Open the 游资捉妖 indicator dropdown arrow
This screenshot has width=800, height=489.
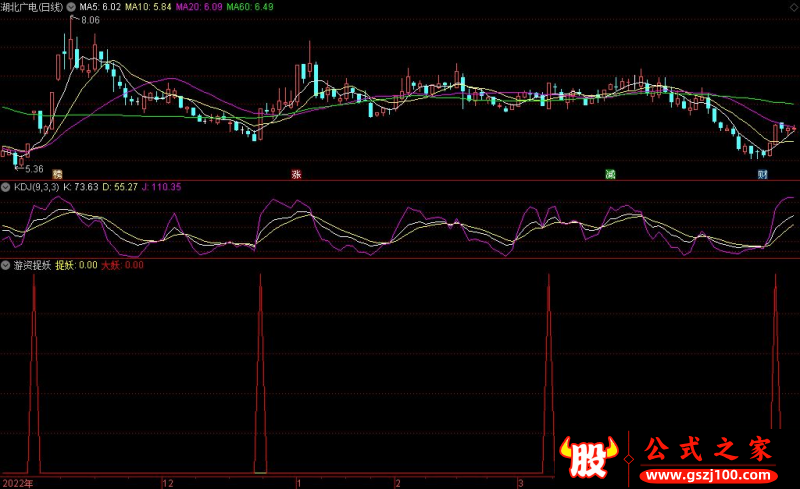(x=6, y=265)
